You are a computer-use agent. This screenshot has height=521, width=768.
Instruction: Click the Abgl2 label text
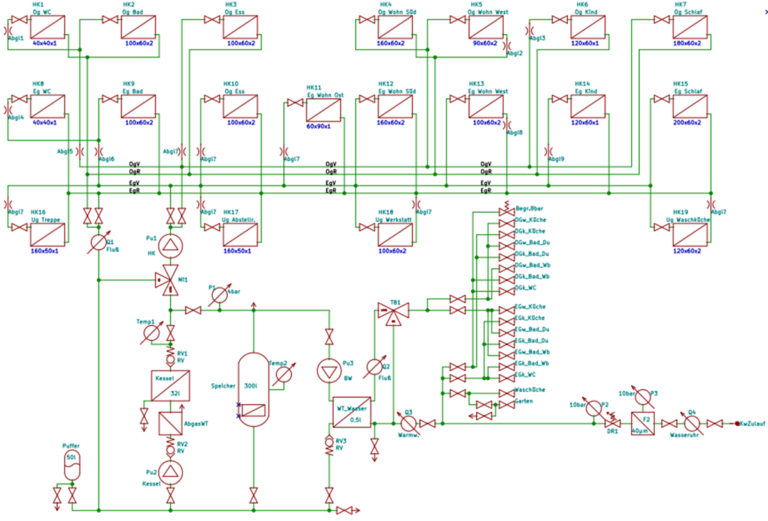(515, 53)
